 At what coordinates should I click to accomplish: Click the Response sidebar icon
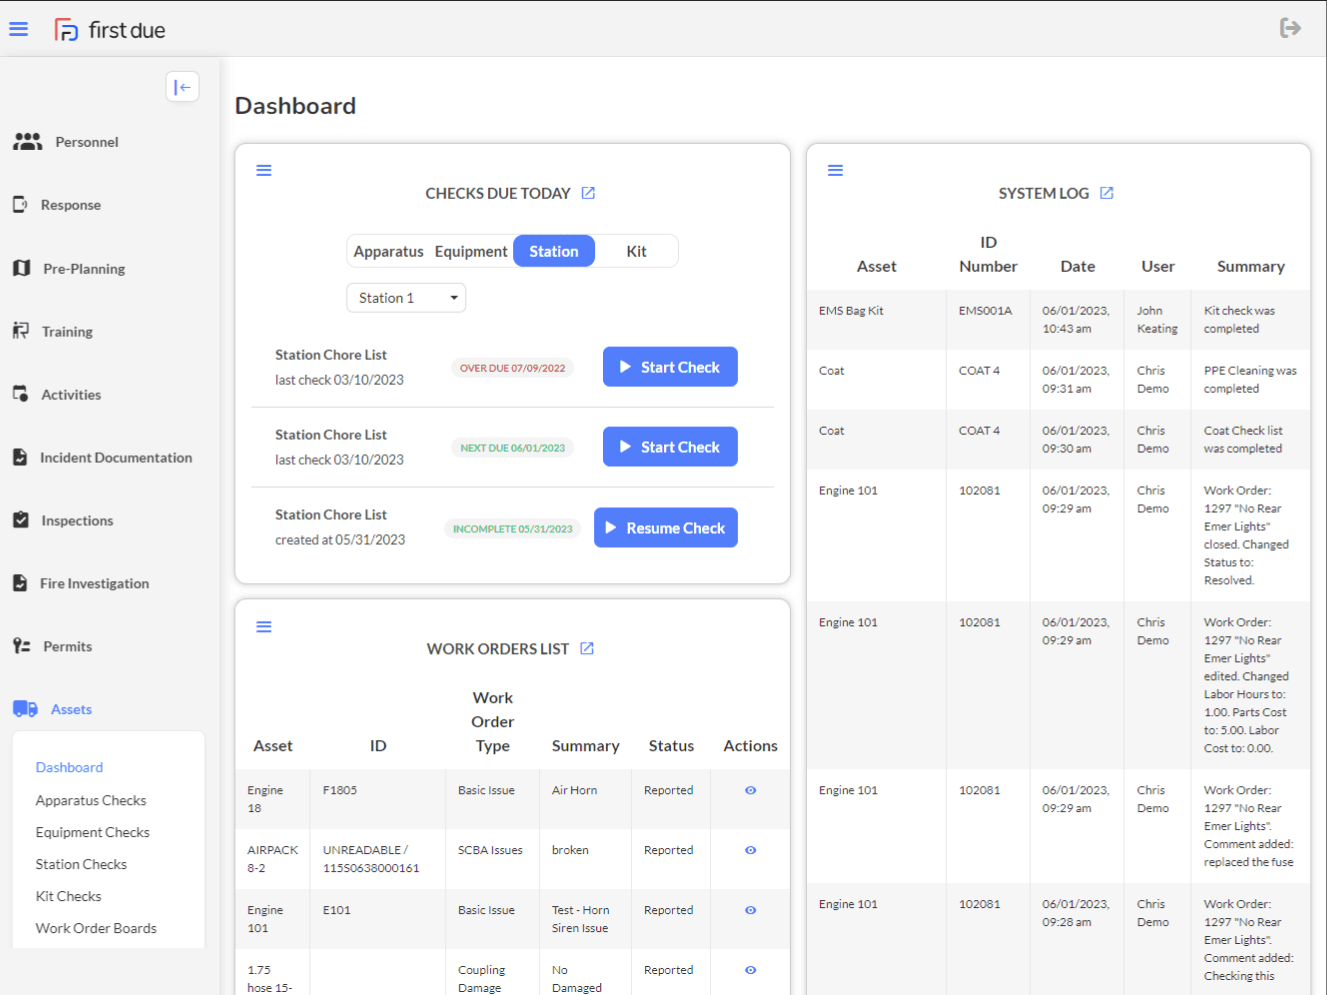(x=20, y=204)
